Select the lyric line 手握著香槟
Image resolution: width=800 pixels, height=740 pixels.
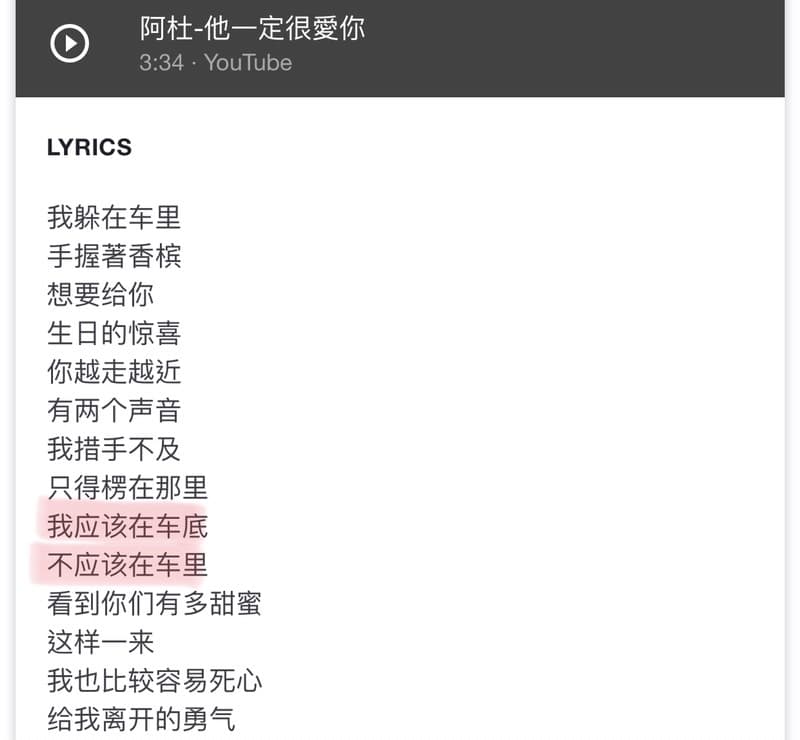pyautogui.click(x=114, y=256)
